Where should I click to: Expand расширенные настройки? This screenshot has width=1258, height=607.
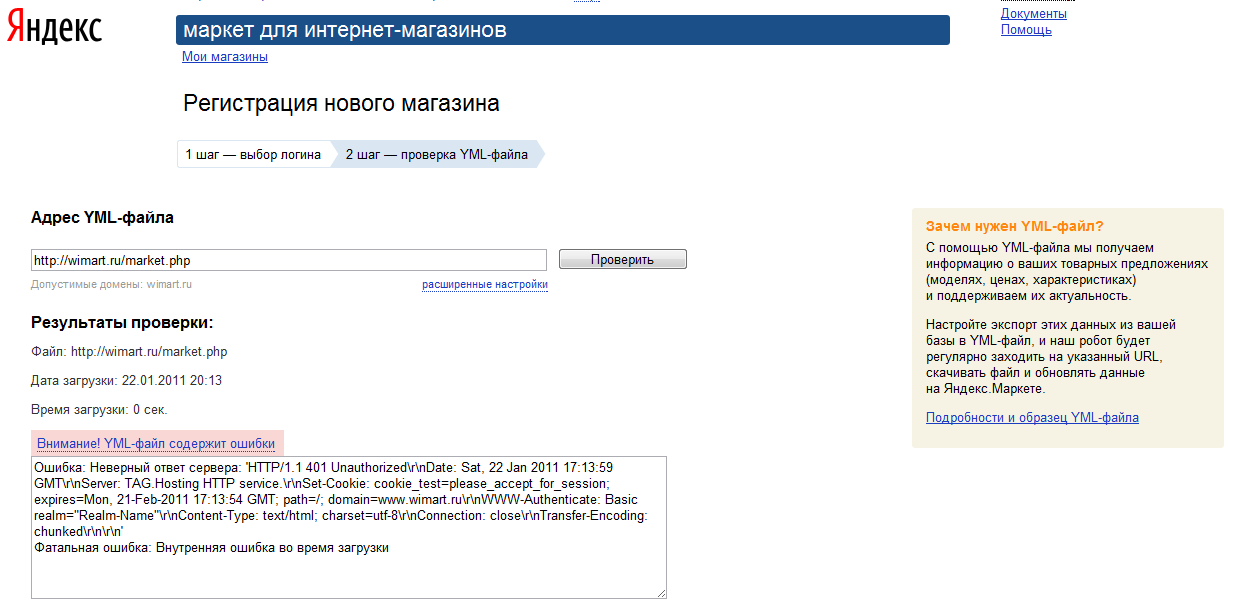tap(484, 285)
